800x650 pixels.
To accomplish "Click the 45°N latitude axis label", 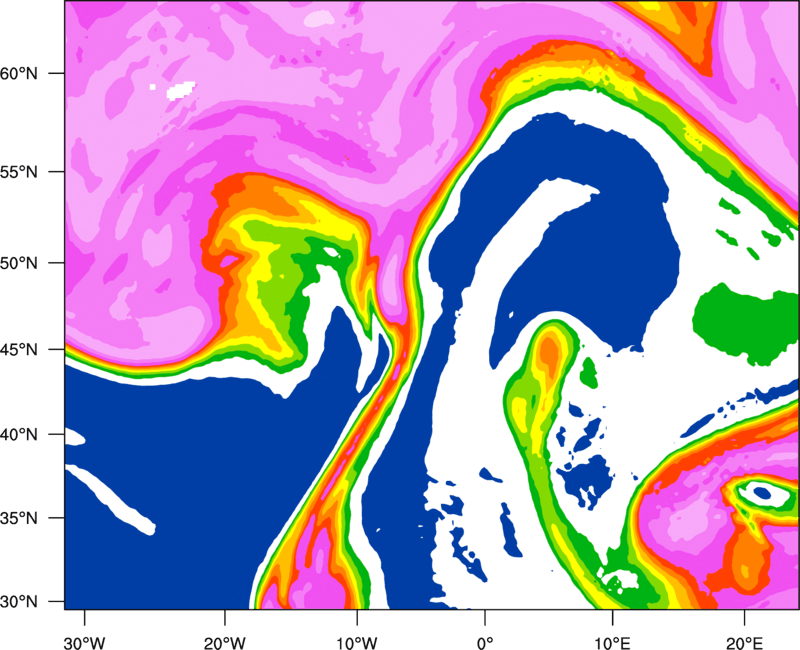I will [x=19, y=350].
